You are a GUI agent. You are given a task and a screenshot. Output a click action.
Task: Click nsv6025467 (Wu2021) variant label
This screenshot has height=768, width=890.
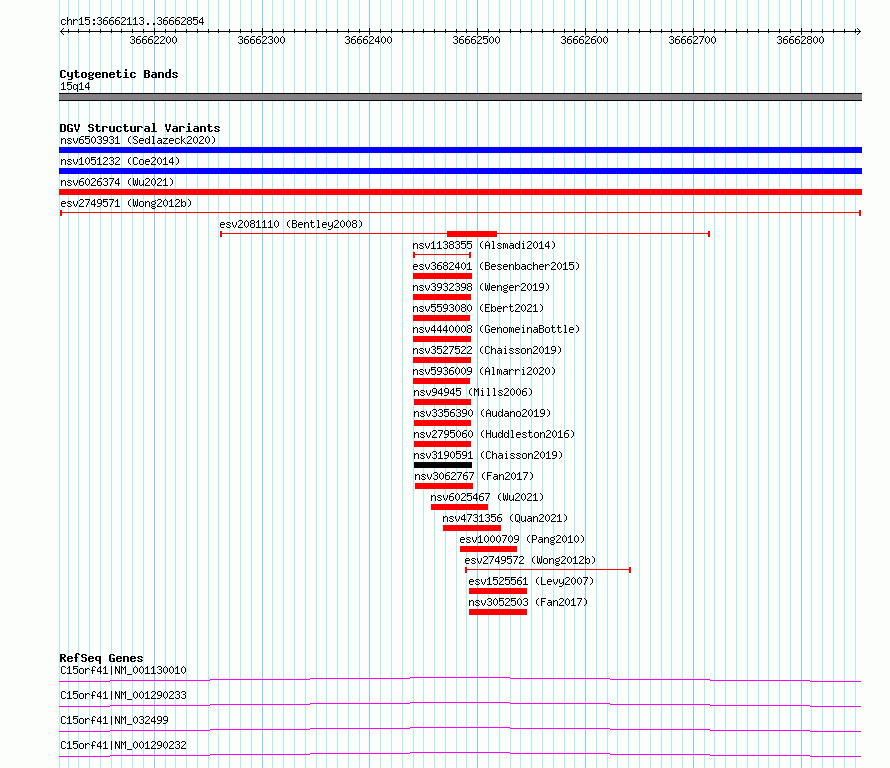coord(487,497)
